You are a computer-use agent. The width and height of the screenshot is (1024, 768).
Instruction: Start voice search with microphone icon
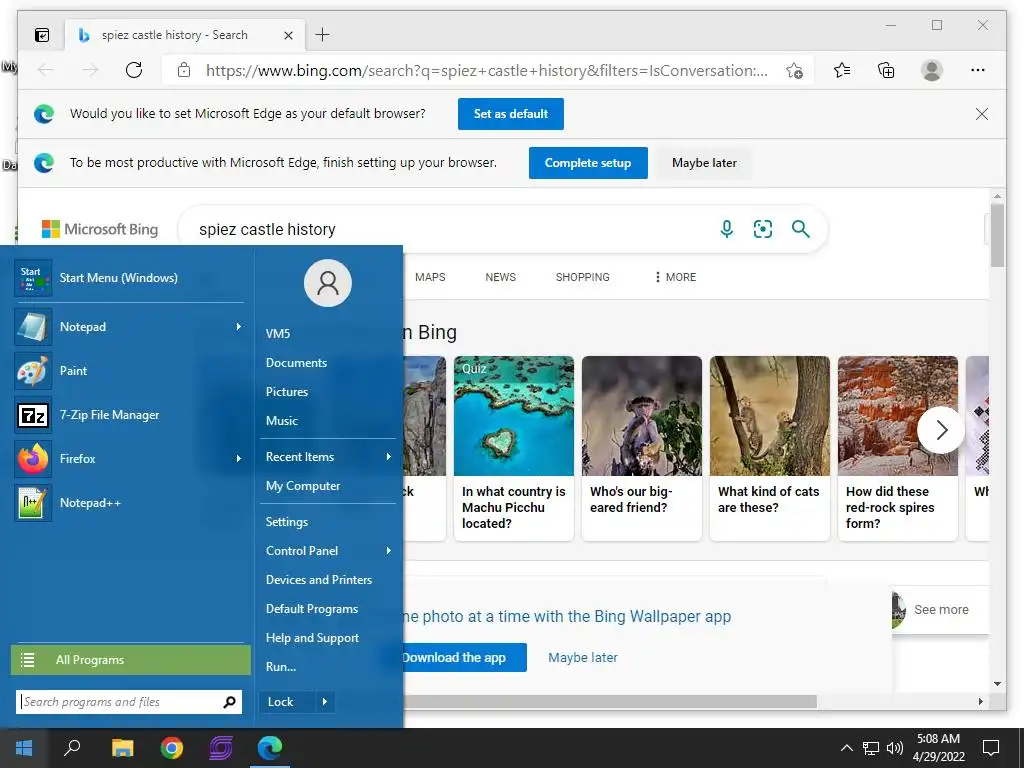727,229
